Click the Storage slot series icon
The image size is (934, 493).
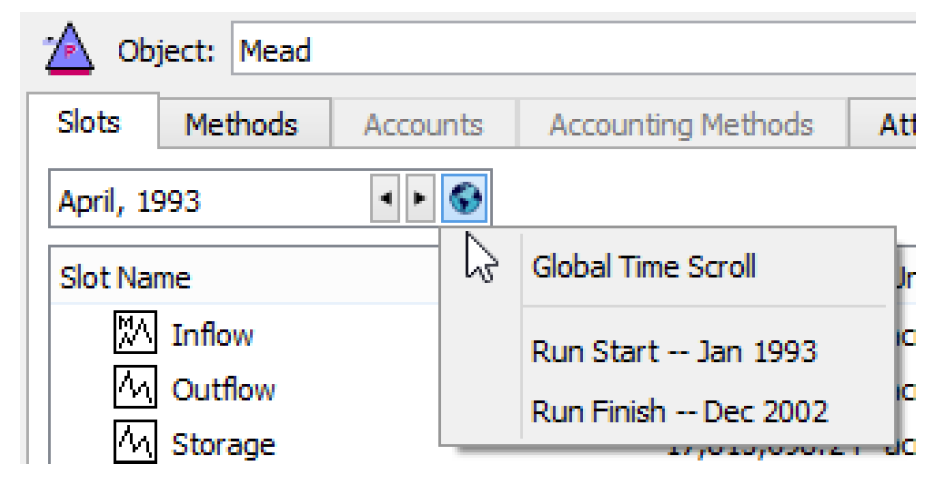tap(132, 442)
